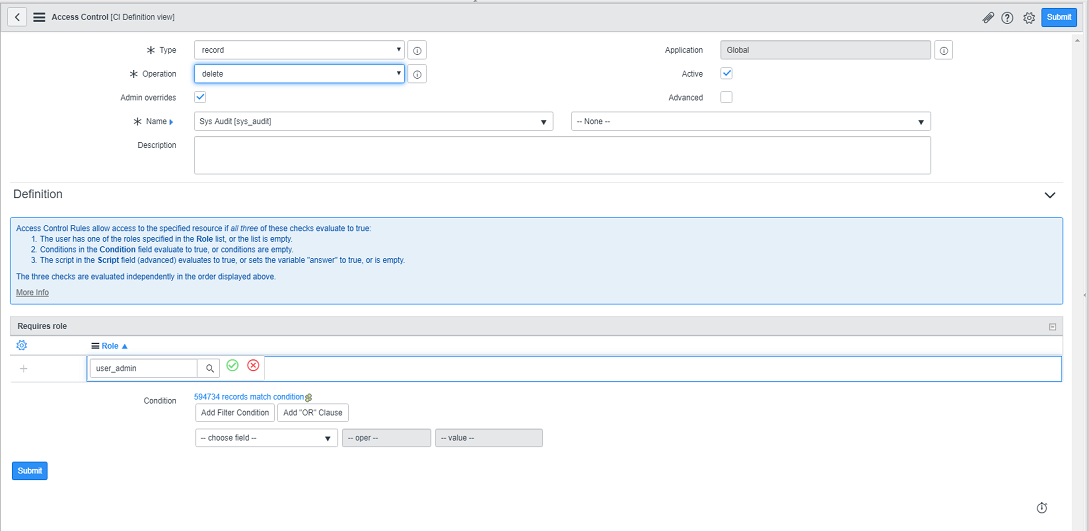Open the form context menu hamburger icon
This screenshot has height=531, width=1089.
[x=39, y=17]
